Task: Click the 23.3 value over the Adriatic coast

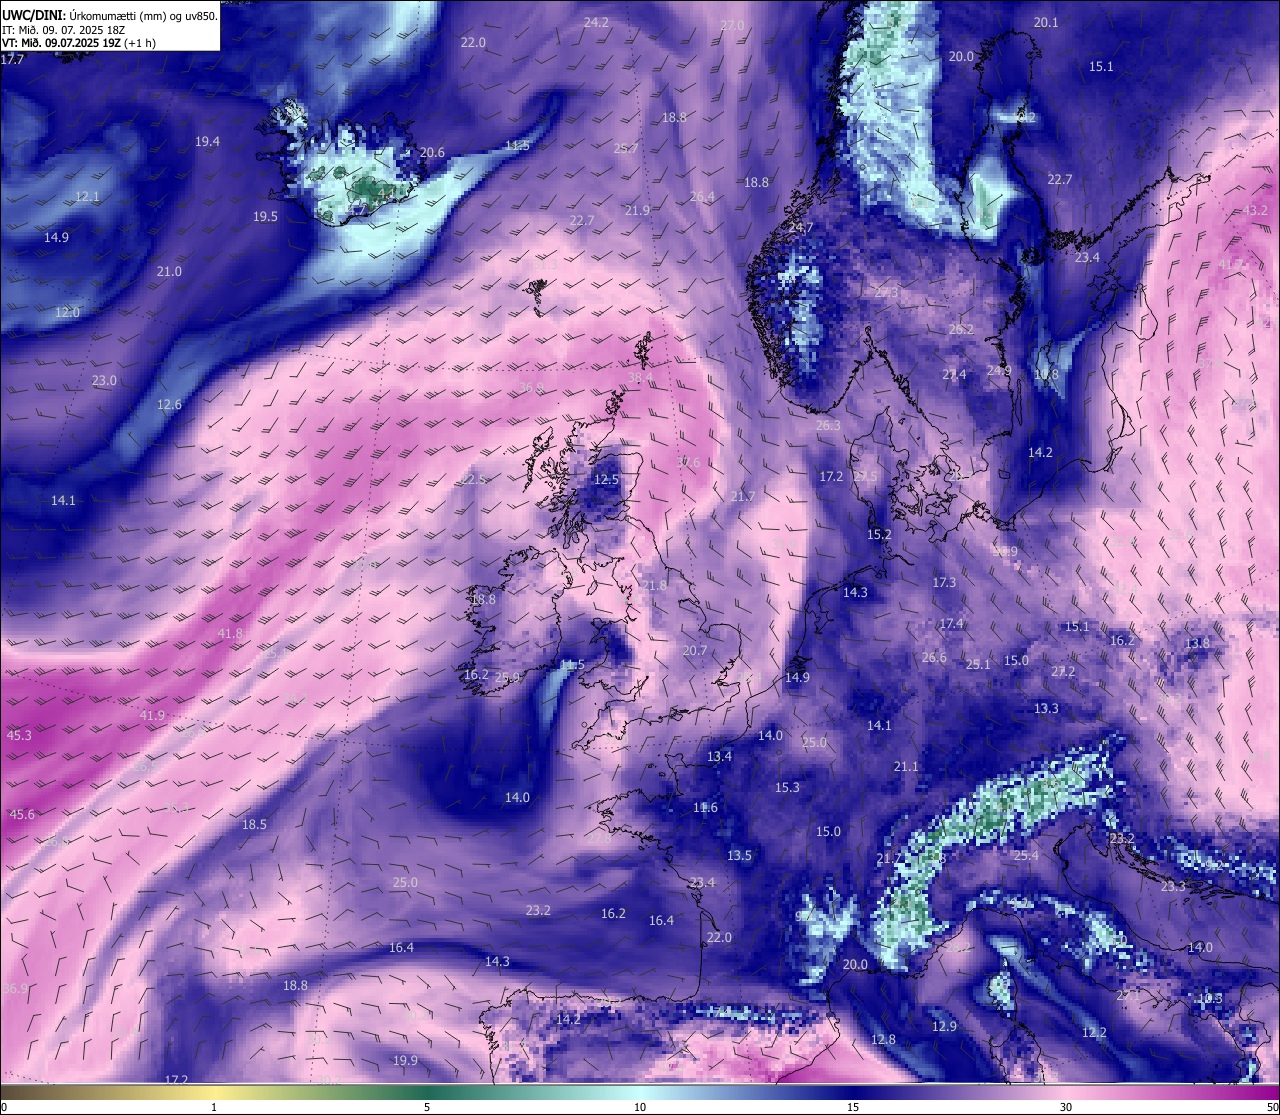Action: 1173,887
